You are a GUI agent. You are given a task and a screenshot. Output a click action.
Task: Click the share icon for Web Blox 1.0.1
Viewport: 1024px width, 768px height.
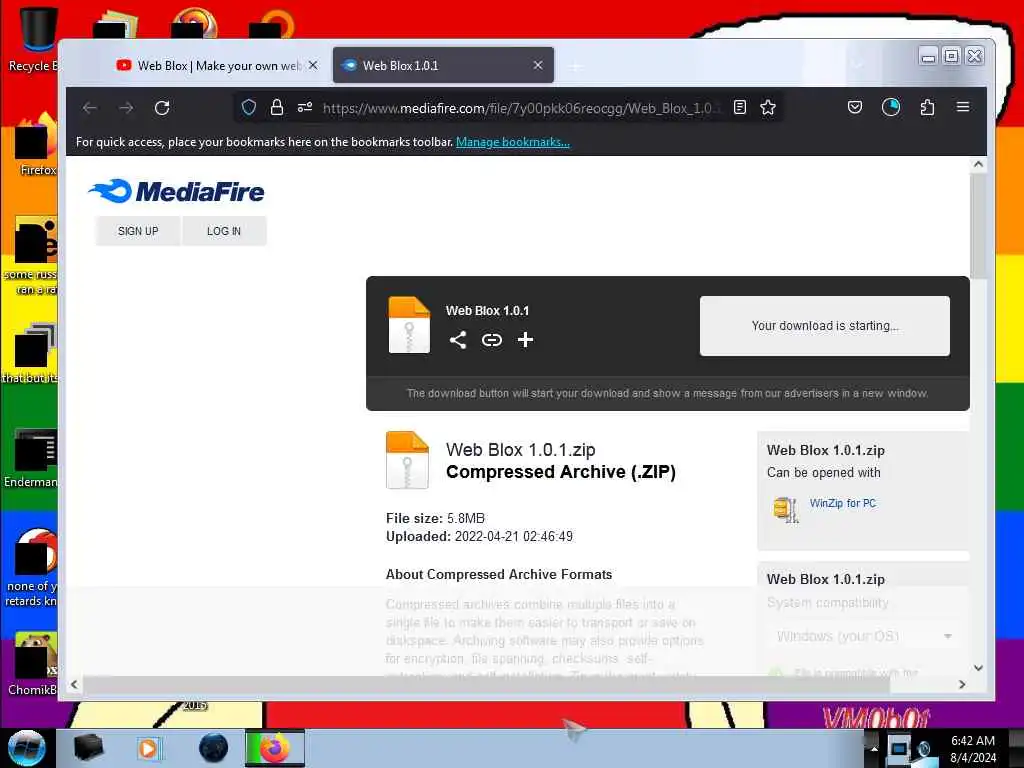tap(458, 340)
